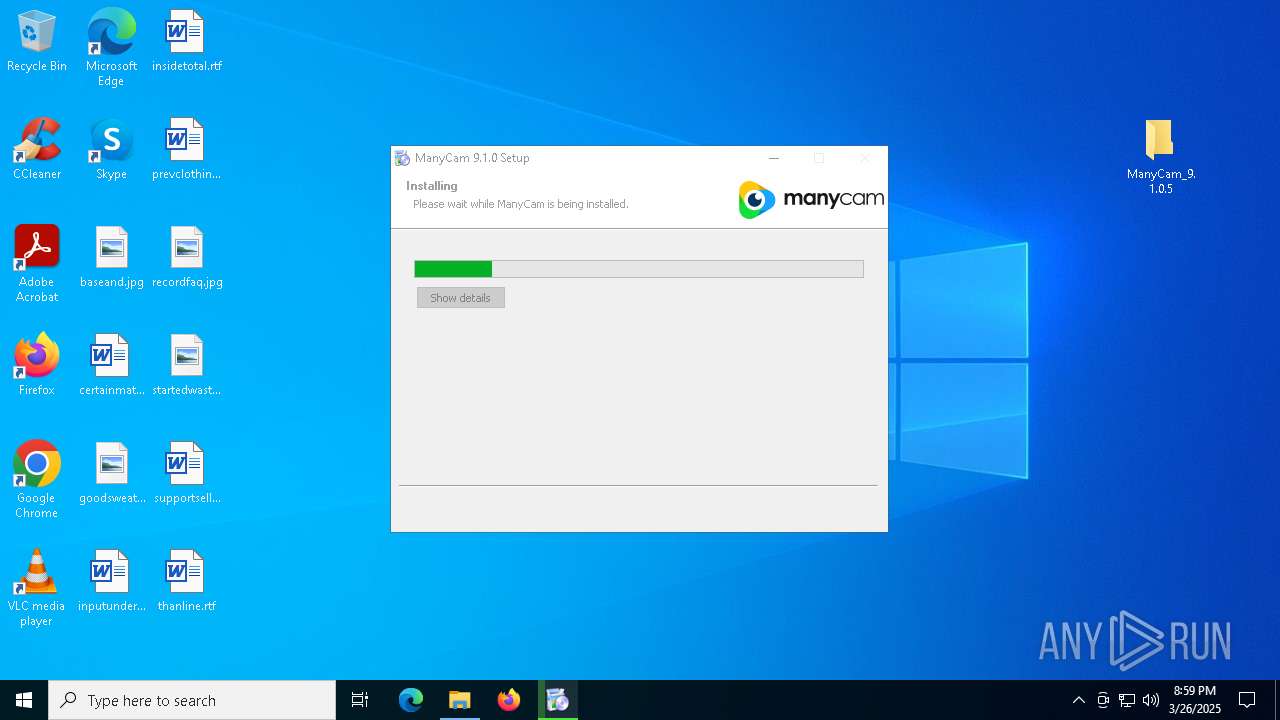Screen dimensions: 1280x720
Task: Open the Recycle Bin desktop icon
Action: tap(37, 42)
